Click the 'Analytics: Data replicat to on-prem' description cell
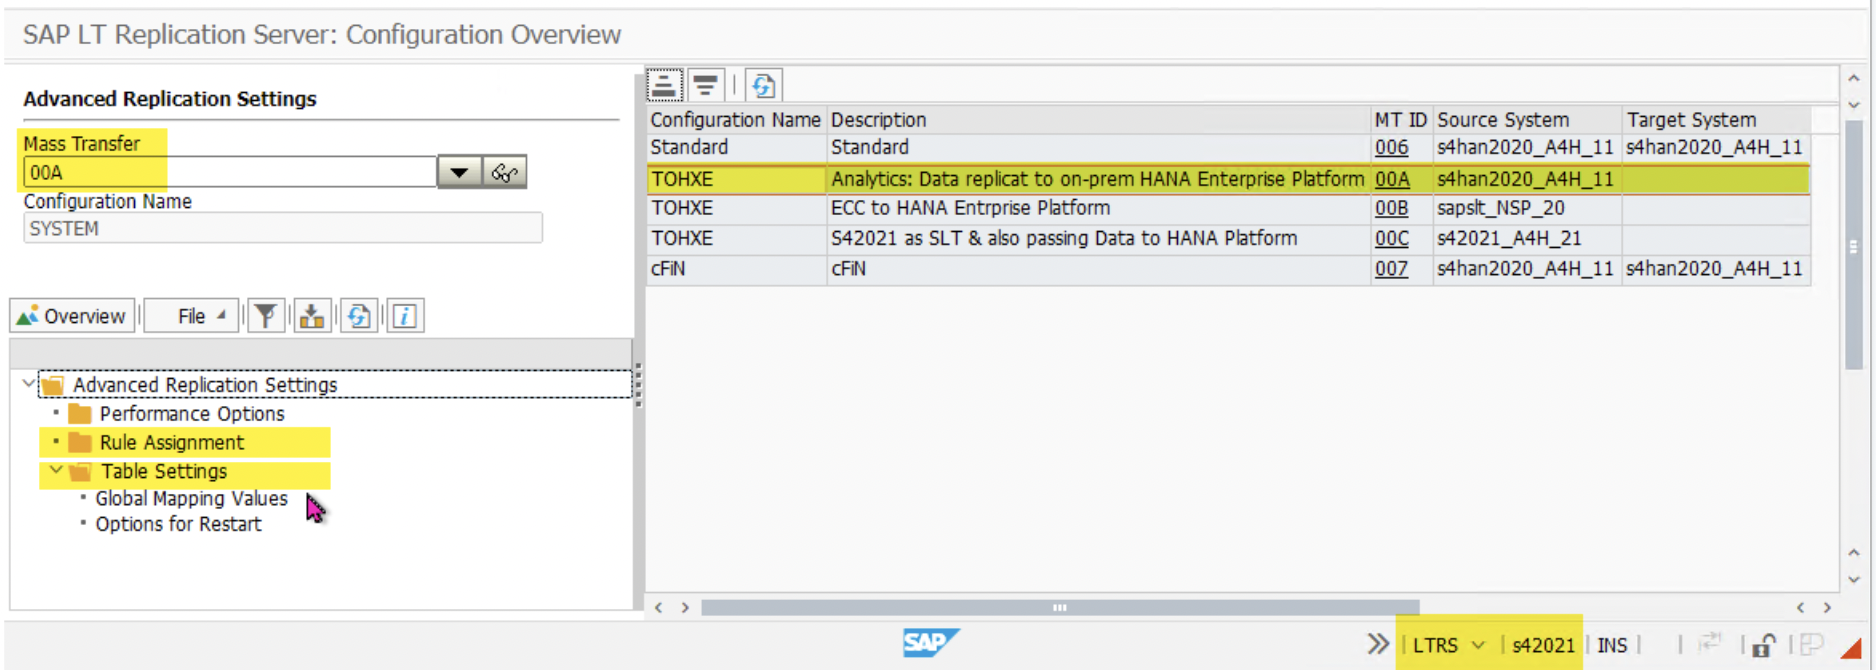Image resolution: width=1876 pixels, height=670 pixels. pos(1097,179)
